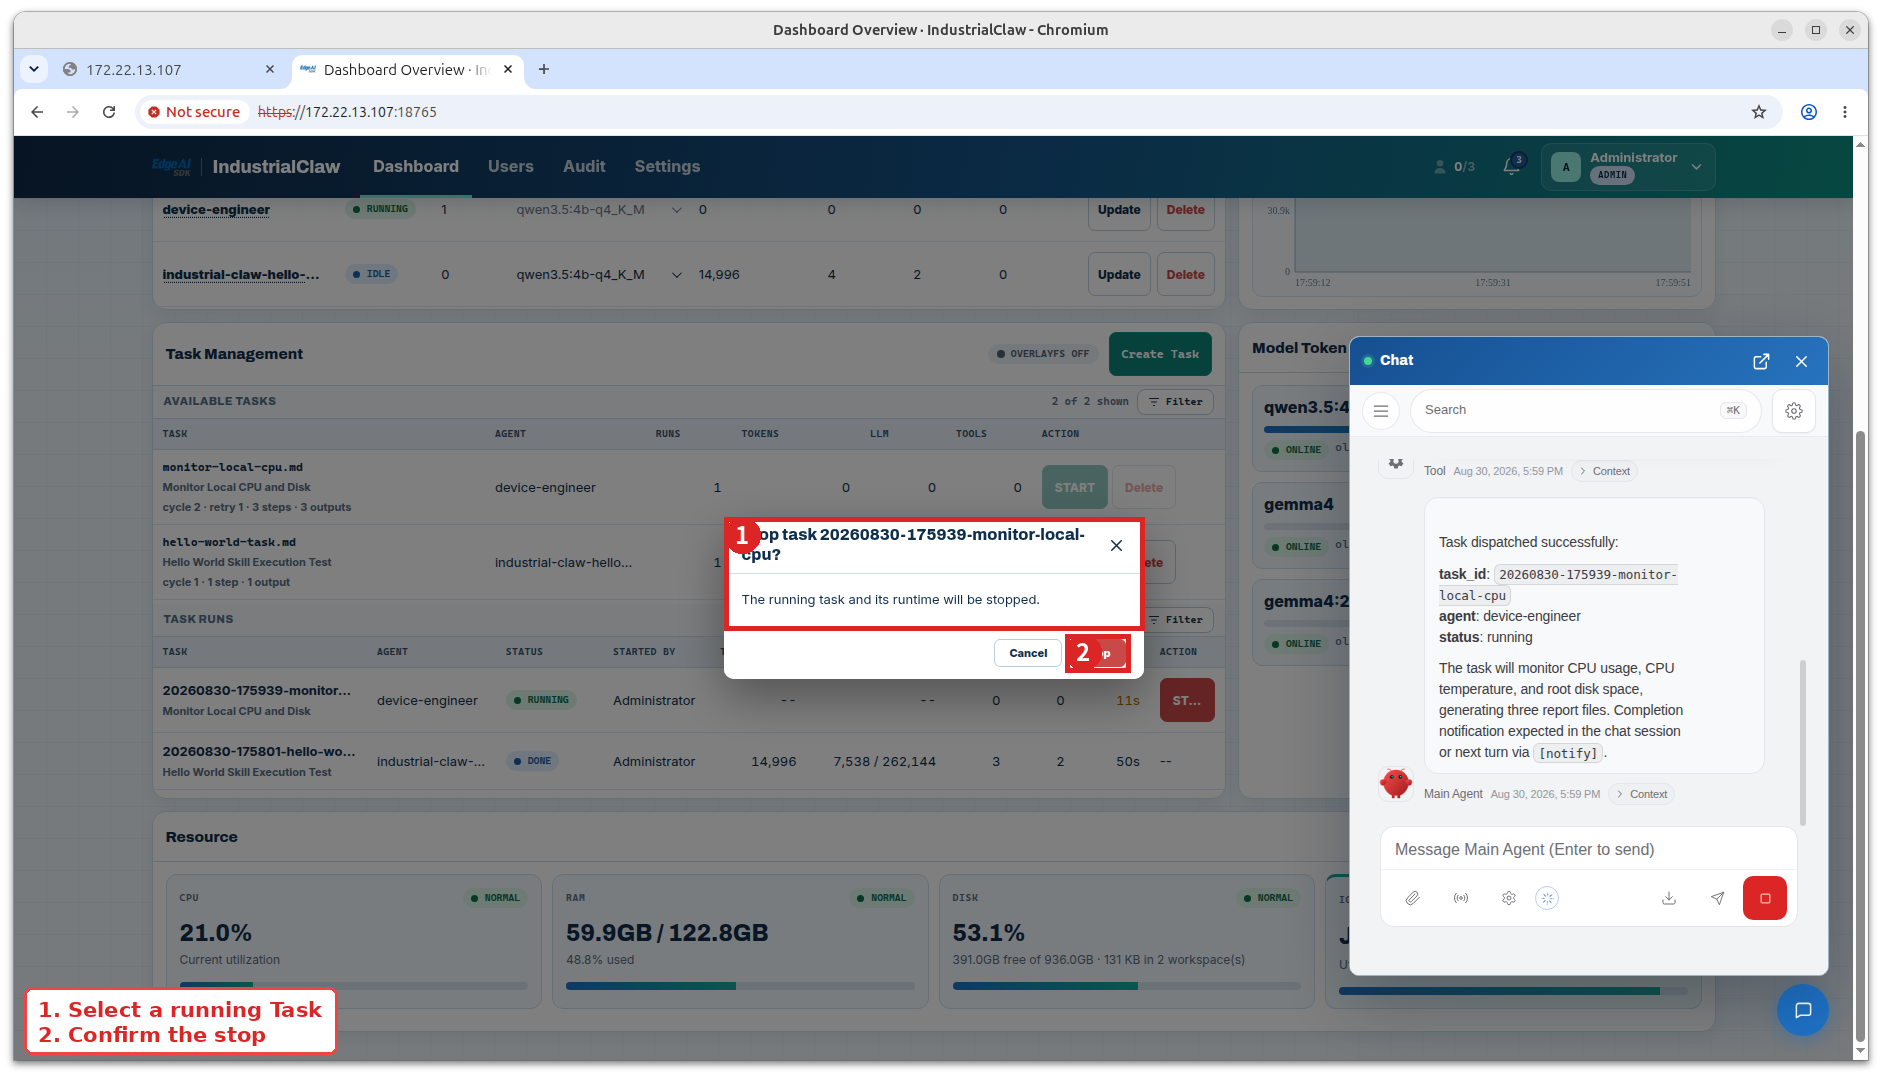Cancel the stop task dialog
The width and height of the screenshot is (1882, 1077).
(1028, 653)
